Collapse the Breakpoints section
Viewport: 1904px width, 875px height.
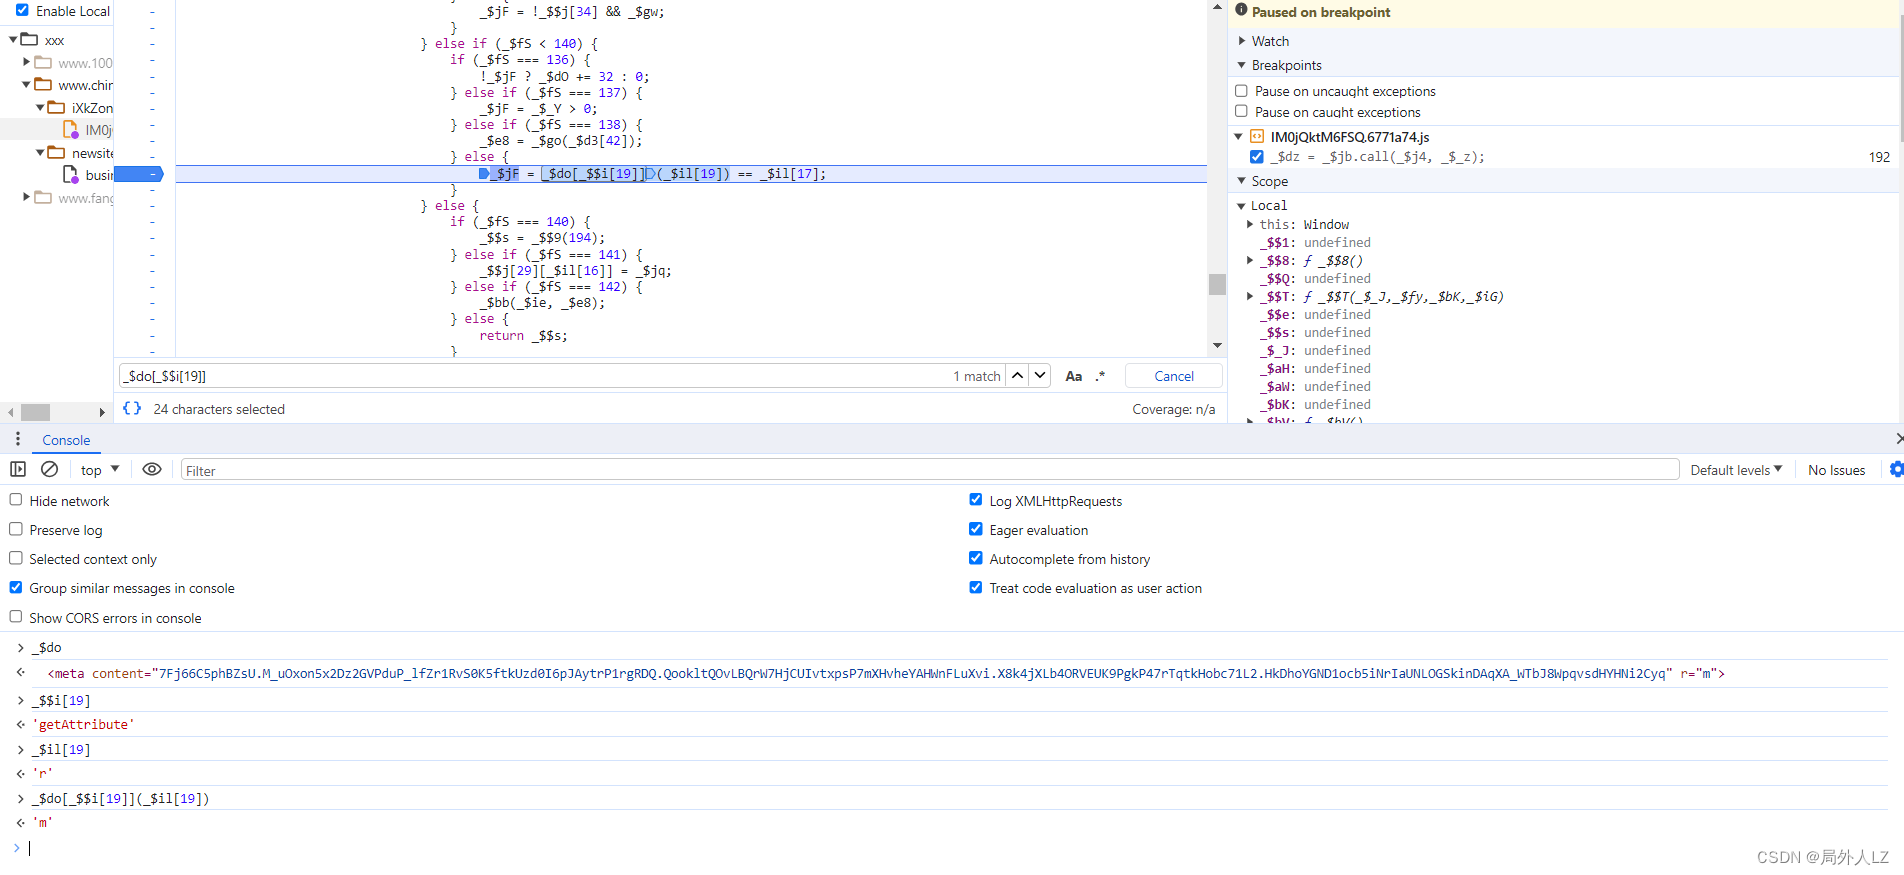point(1242,65)
